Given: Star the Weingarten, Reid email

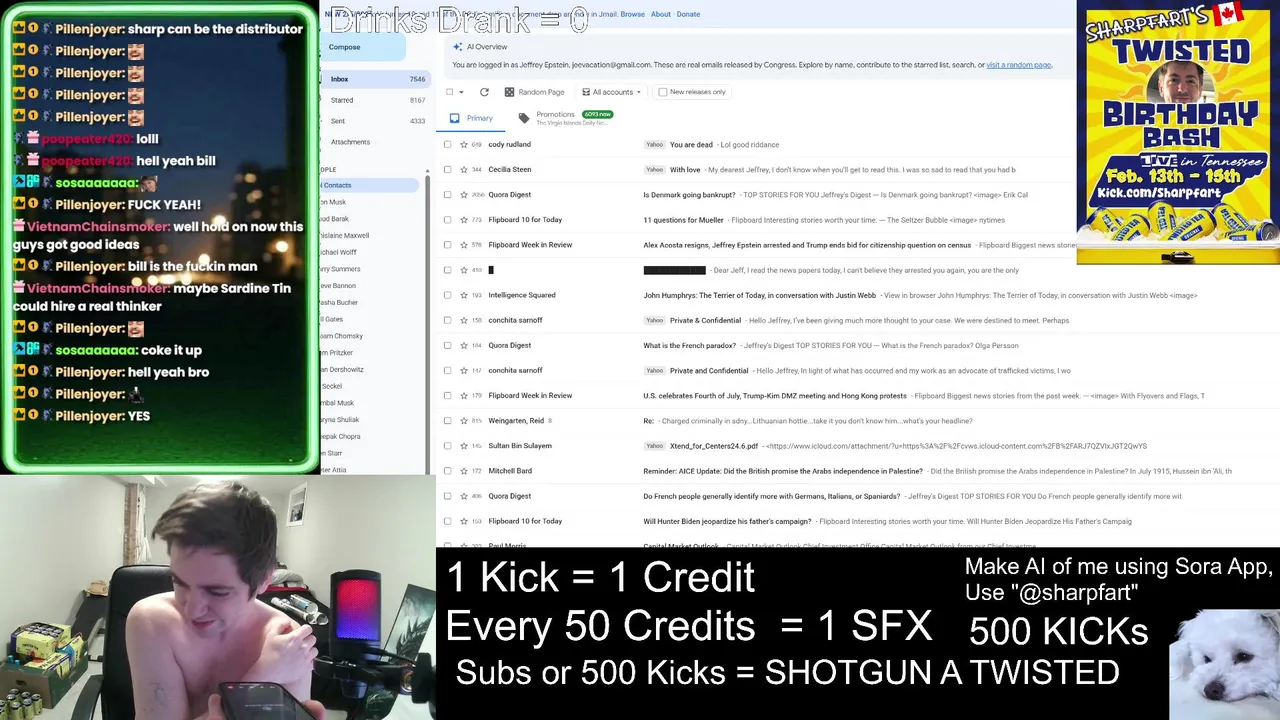Looking at the screenshot, I should pyautogui.click(x=464, y=421).
